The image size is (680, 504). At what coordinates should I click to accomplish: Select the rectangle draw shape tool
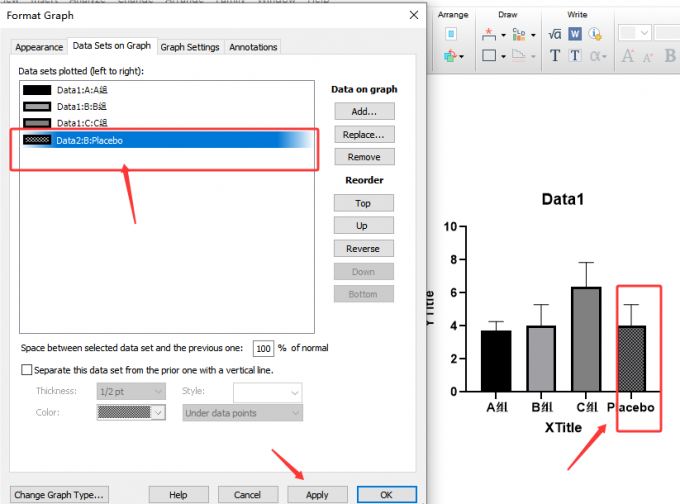click(489, 56)
